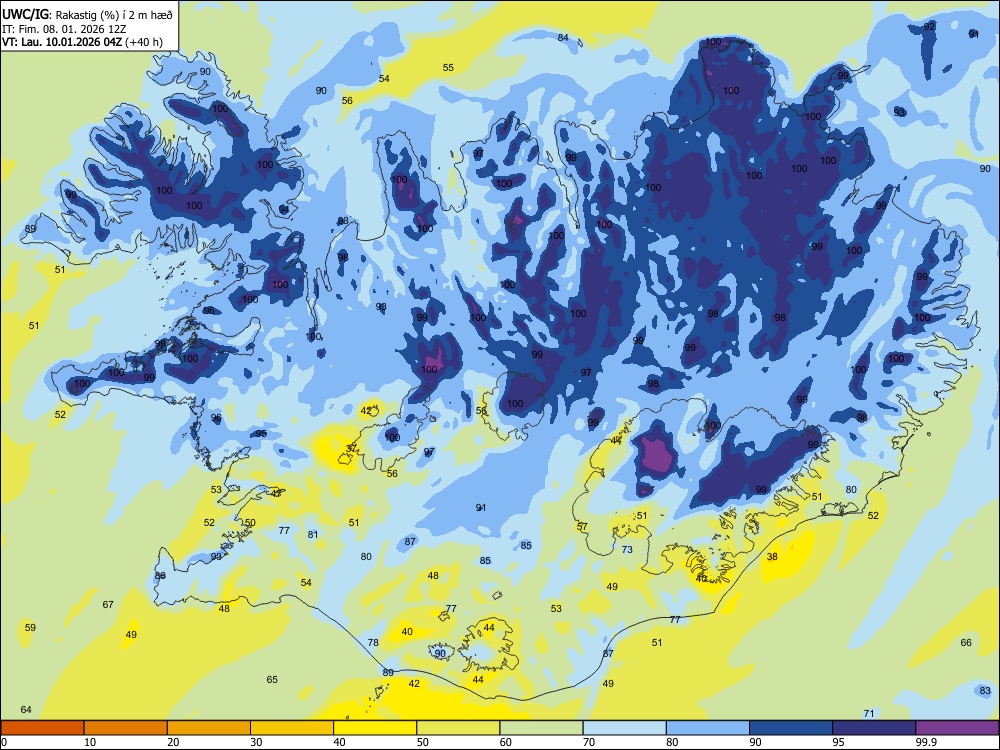
Task: Click the '60' legend scale label
Action: click(506, 742)
